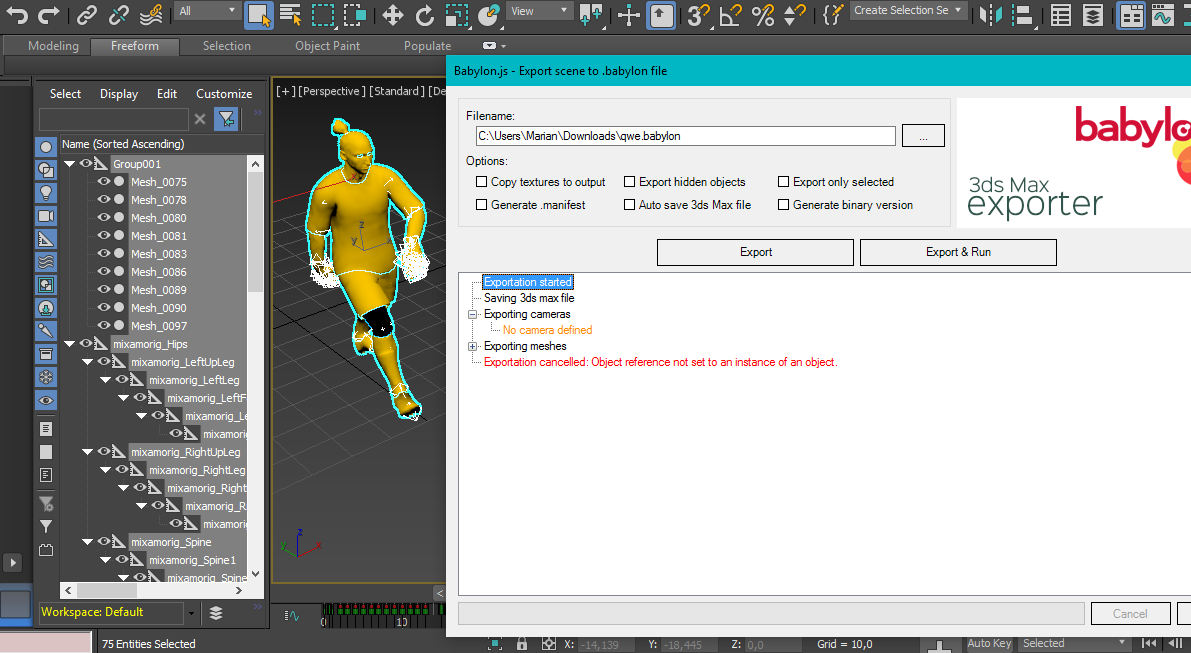The width and height of the screenshot is (1191, 653).
Task: Click the Align tool icon
Action: pos(1022,14)
